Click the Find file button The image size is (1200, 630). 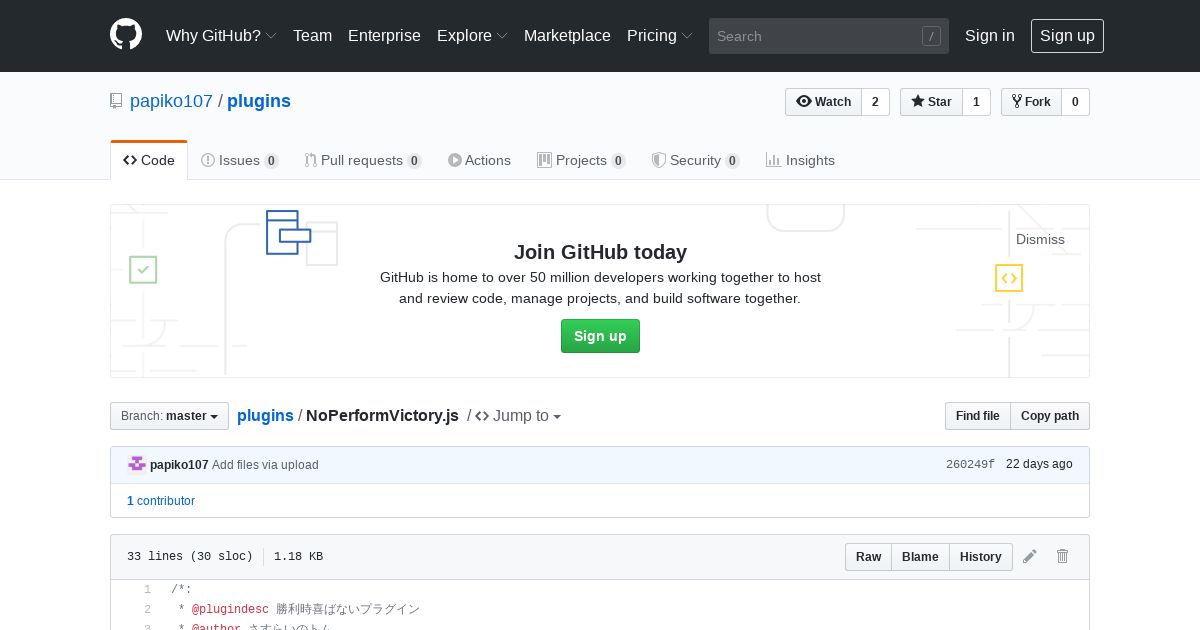(x=977, y=416)
